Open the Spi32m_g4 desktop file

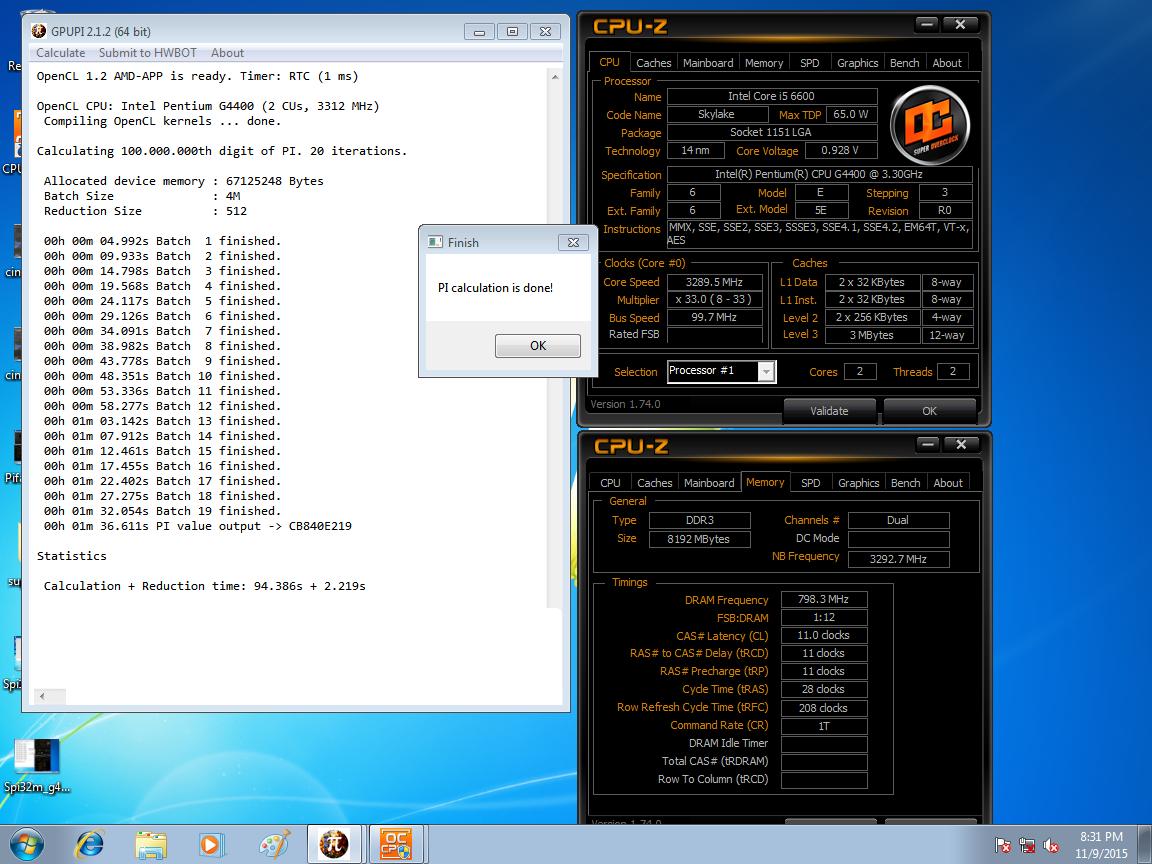(36, 766)
